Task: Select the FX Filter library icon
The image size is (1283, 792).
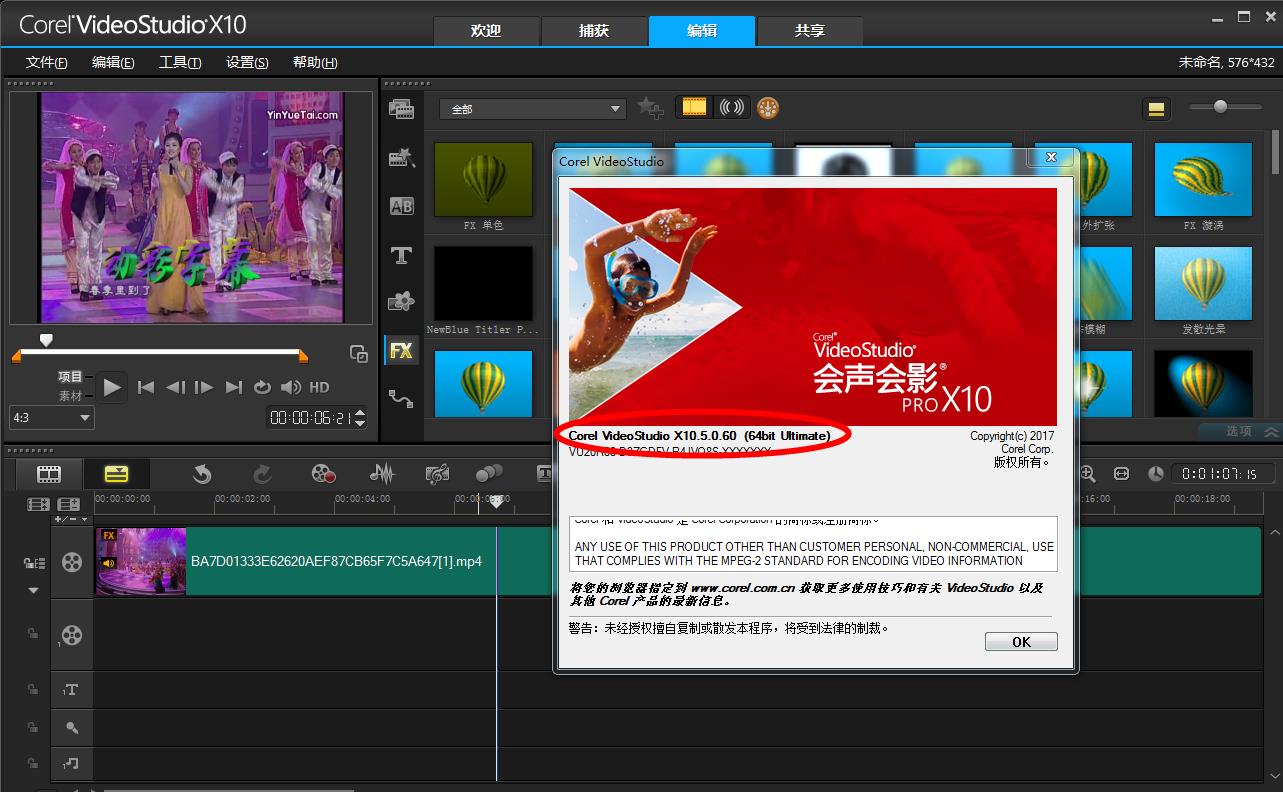Action: coord(401,350)
